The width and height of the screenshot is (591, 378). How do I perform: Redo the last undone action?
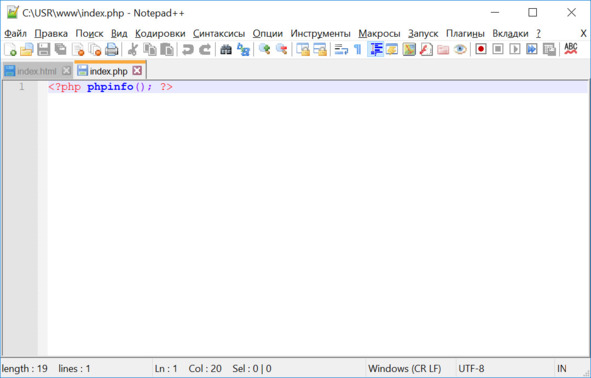click(x=205, y=49)
